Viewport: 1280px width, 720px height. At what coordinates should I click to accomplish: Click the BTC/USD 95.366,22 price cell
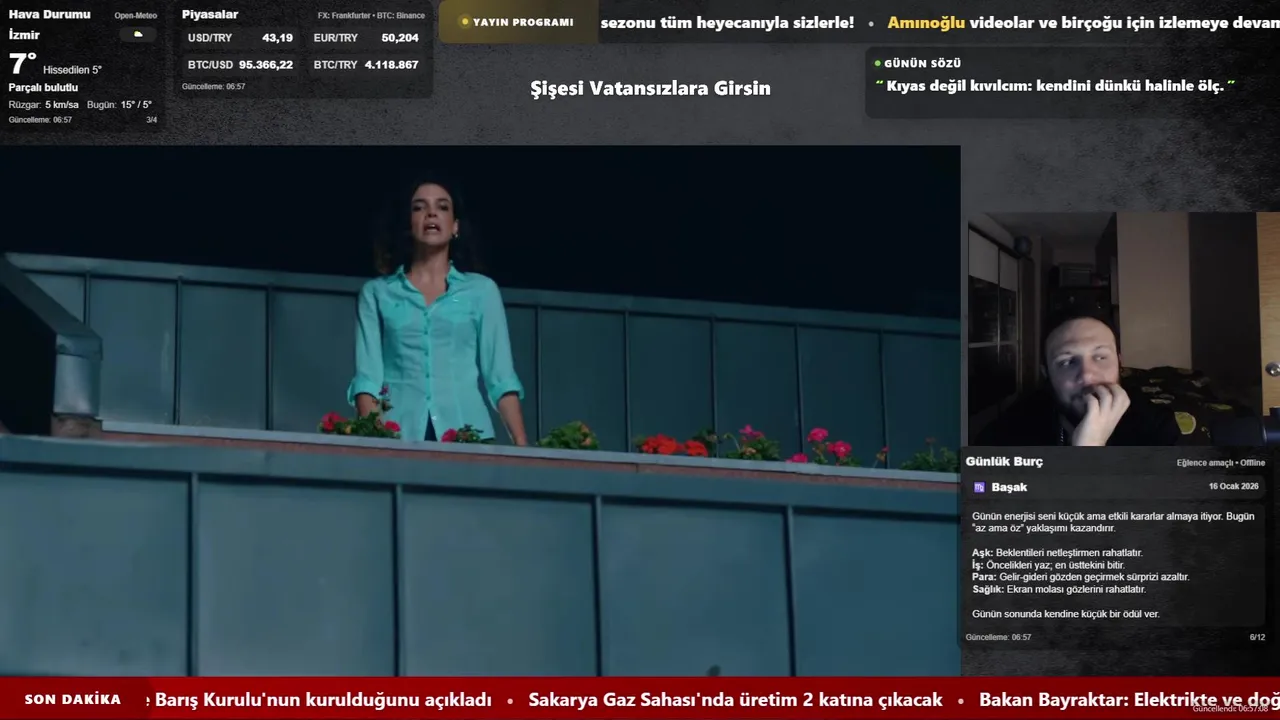coord(240,65)
